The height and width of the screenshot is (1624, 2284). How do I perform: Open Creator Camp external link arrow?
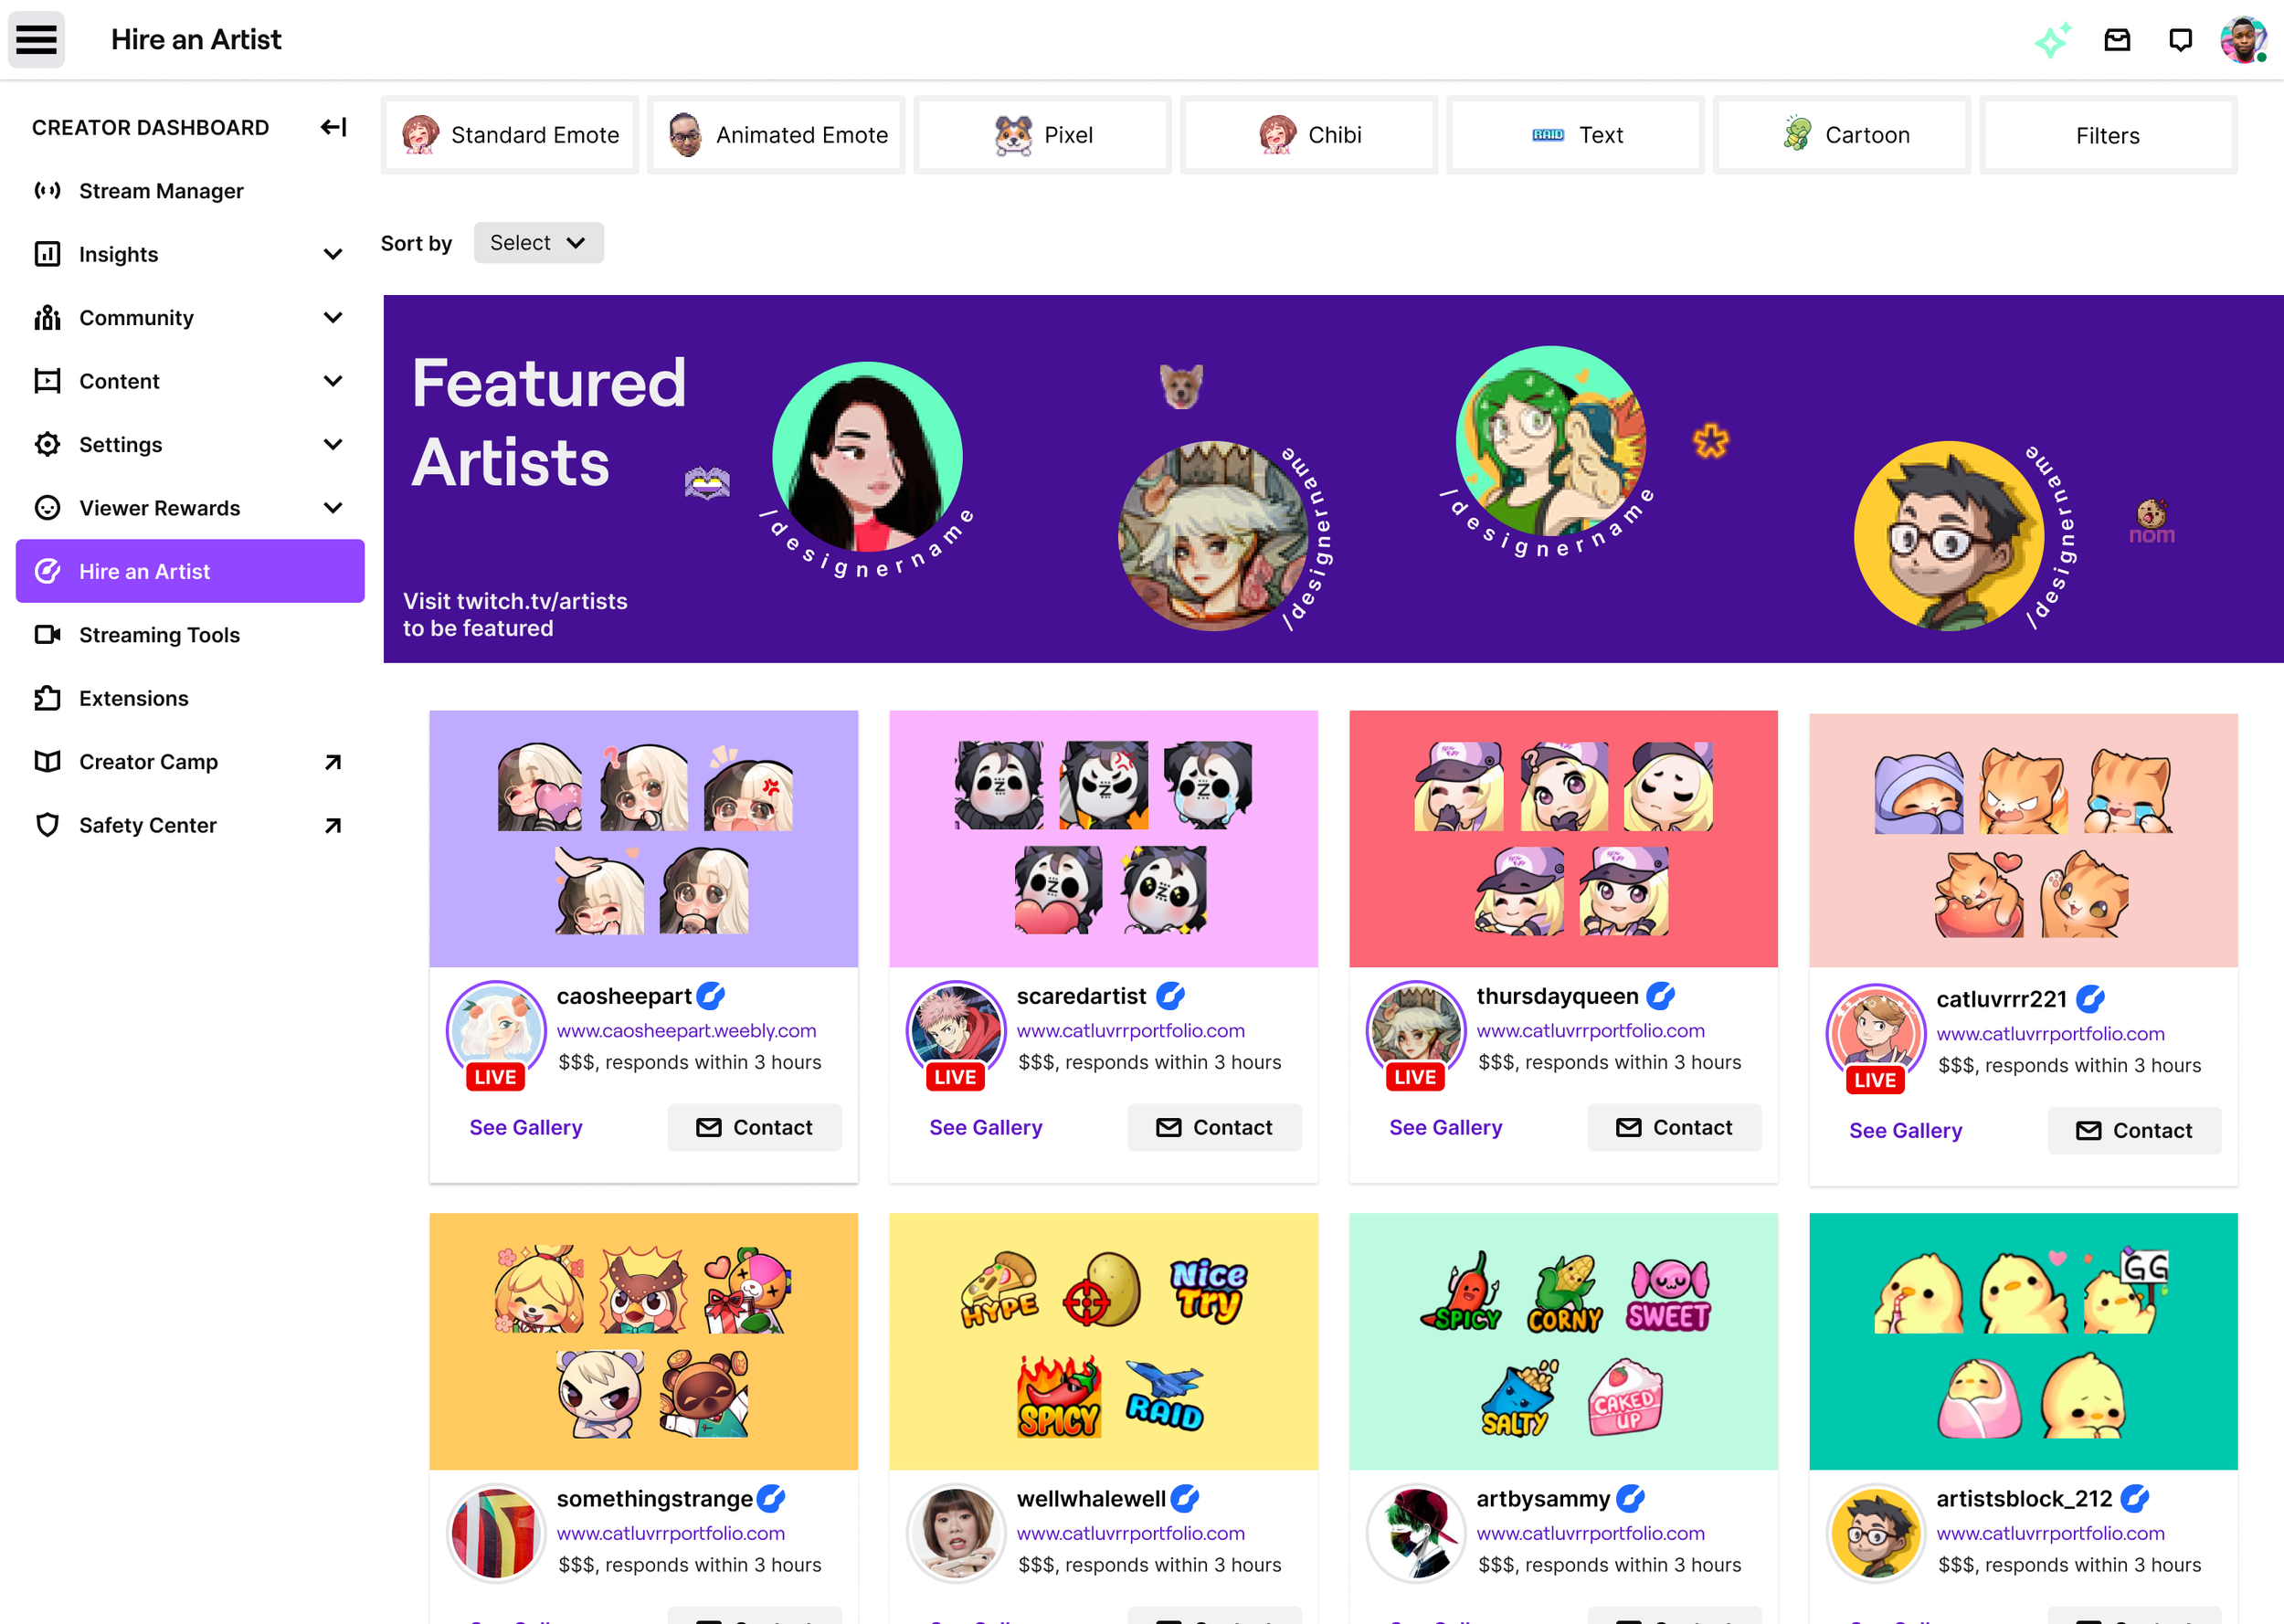click(333, 762)
